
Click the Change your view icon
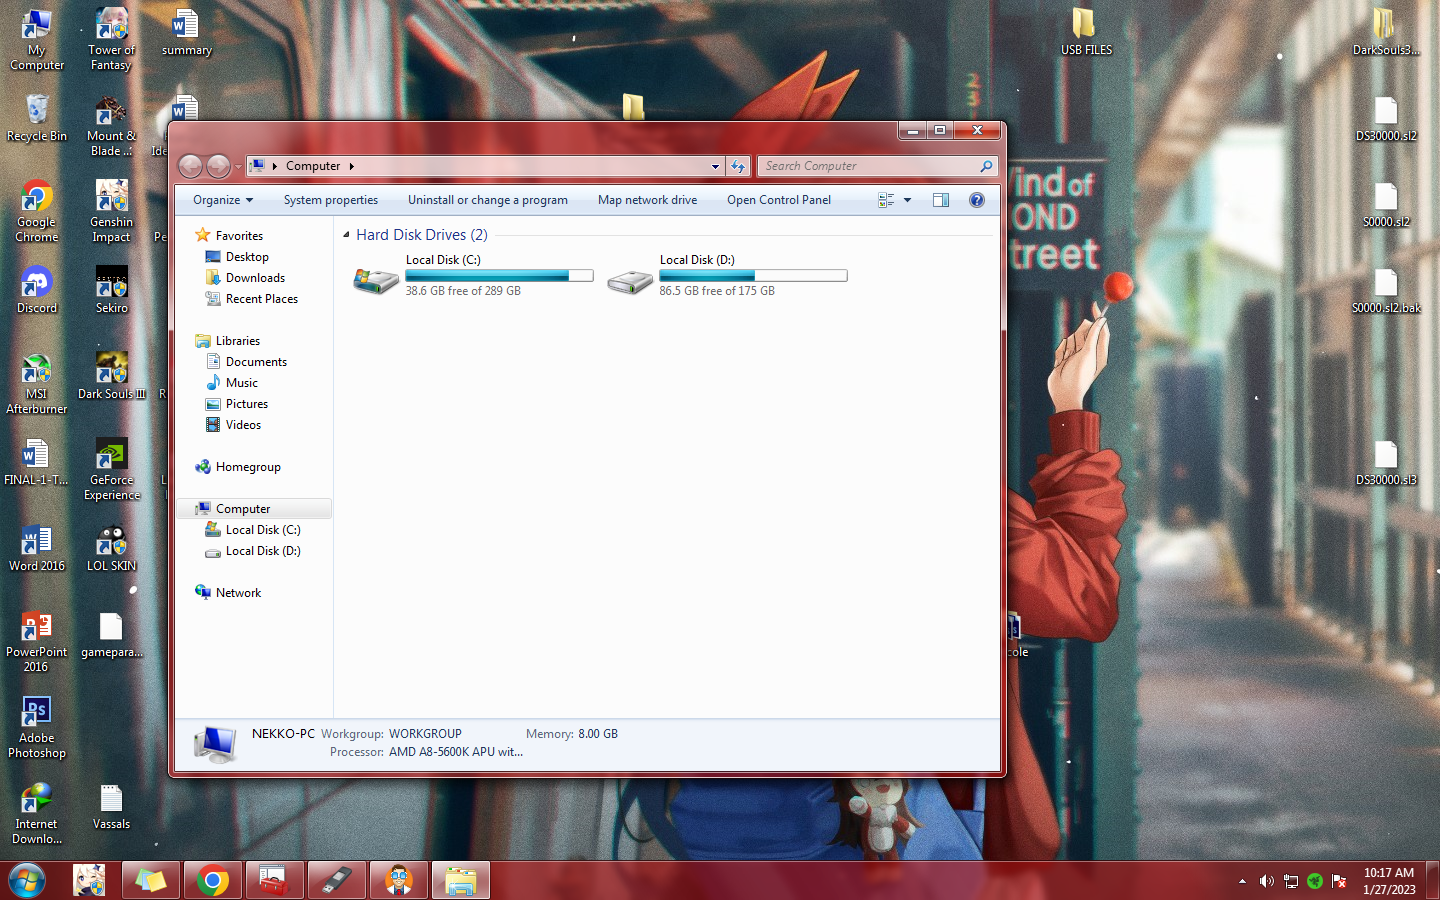point(886,200)
